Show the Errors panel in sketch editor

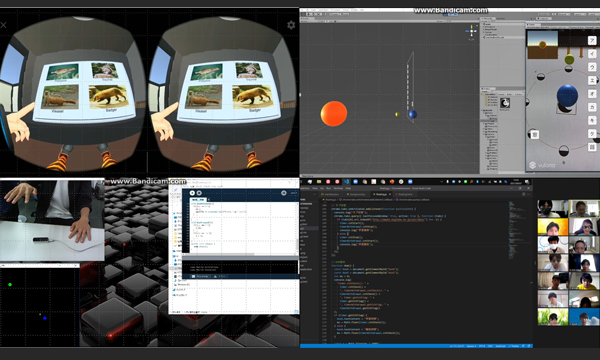221,277
